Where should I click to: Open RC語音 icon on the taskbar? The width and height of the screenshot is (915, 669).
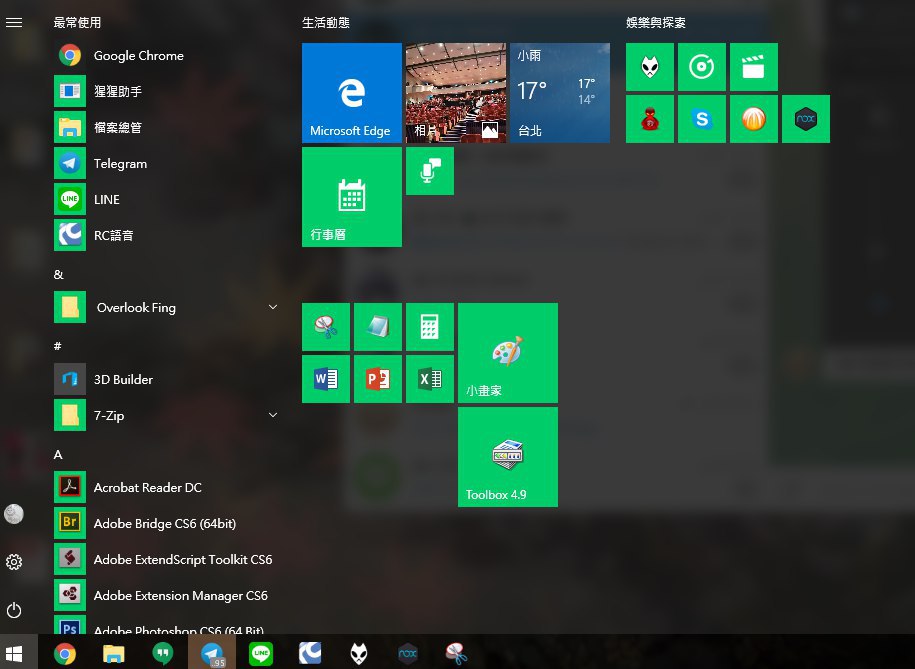[x=310, y=653]
